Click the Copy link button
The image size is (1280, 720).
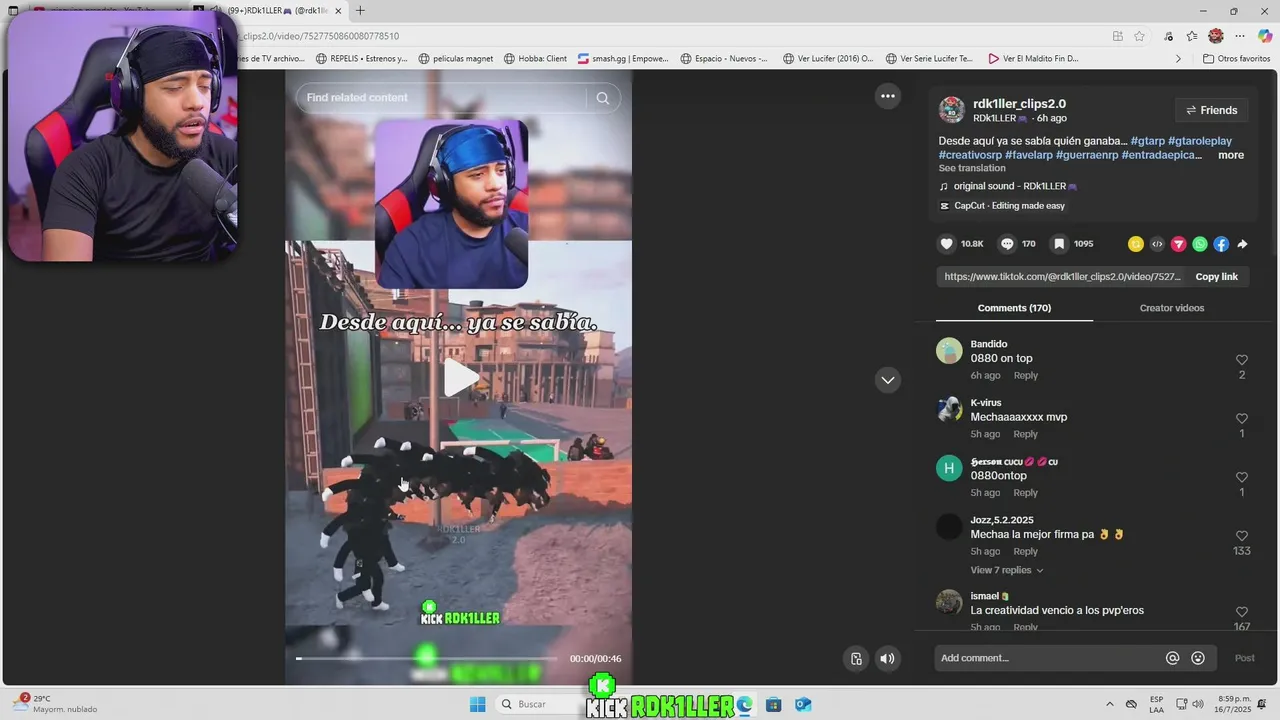coord(1216,277)
